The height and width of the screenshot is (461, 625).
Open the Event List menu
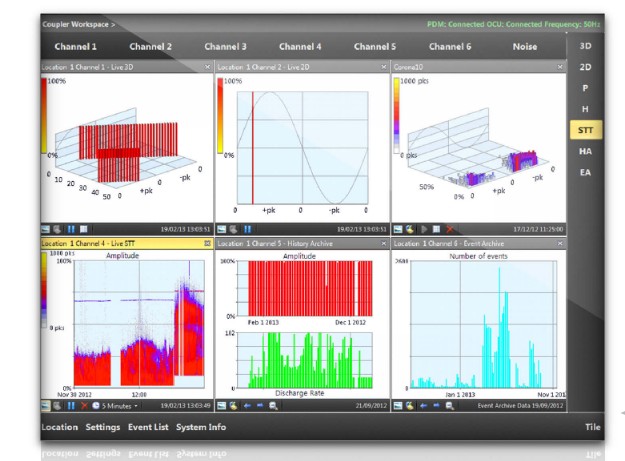[148, 427]
